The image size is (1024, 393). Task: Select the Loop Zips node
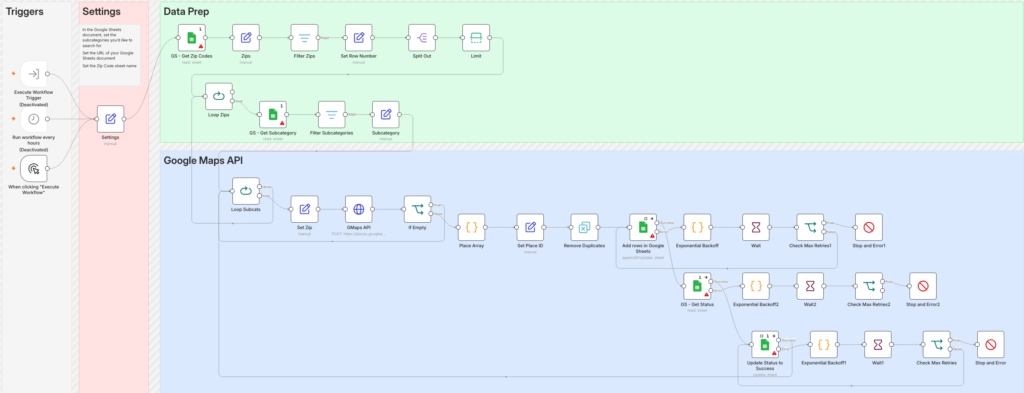pos(219,96)
